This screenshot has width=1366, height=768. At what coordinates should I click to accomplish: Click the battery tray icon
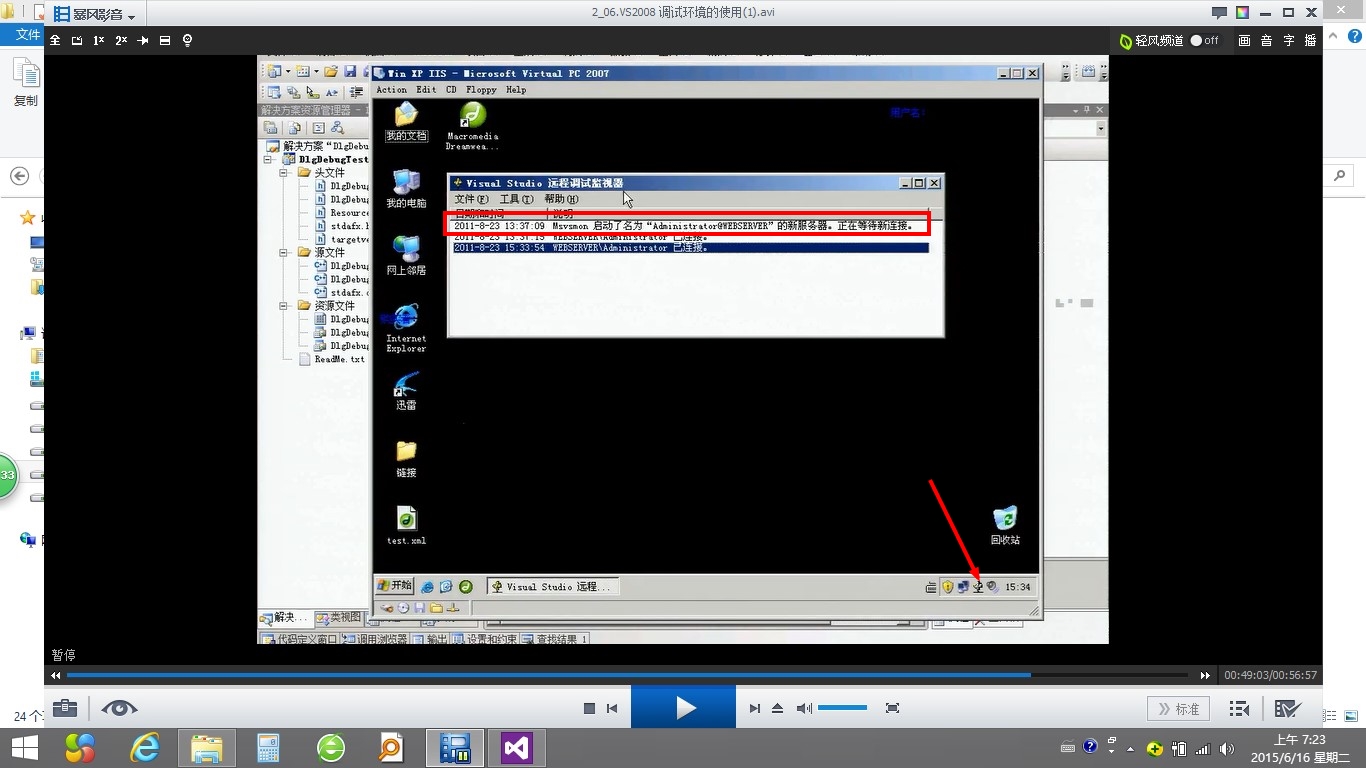click(x=1179, y=748)
